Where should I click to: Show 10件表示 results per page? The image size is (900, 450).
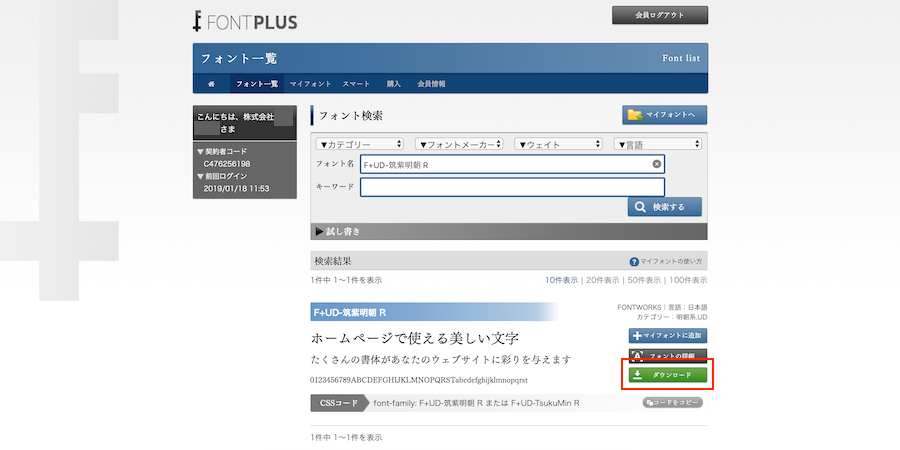click(561, 280)
